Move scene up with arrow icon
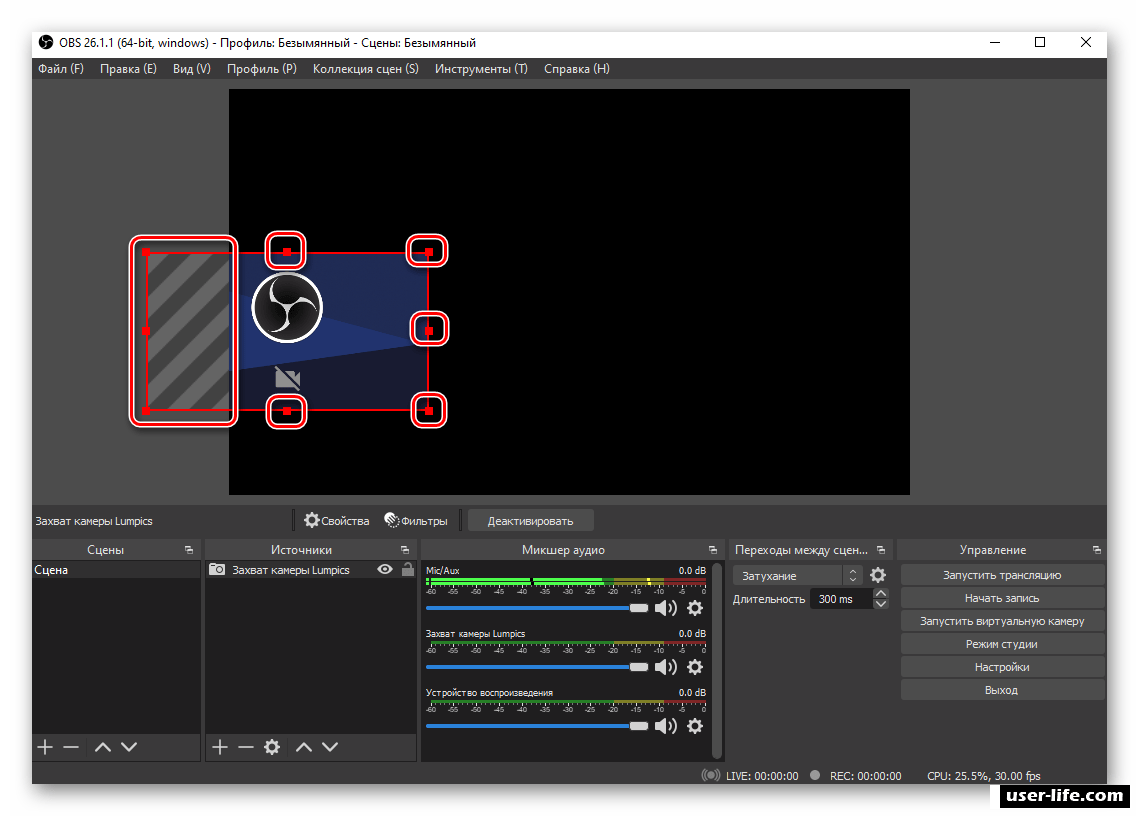The image size is (1139, 816). [x=103, y=747]
